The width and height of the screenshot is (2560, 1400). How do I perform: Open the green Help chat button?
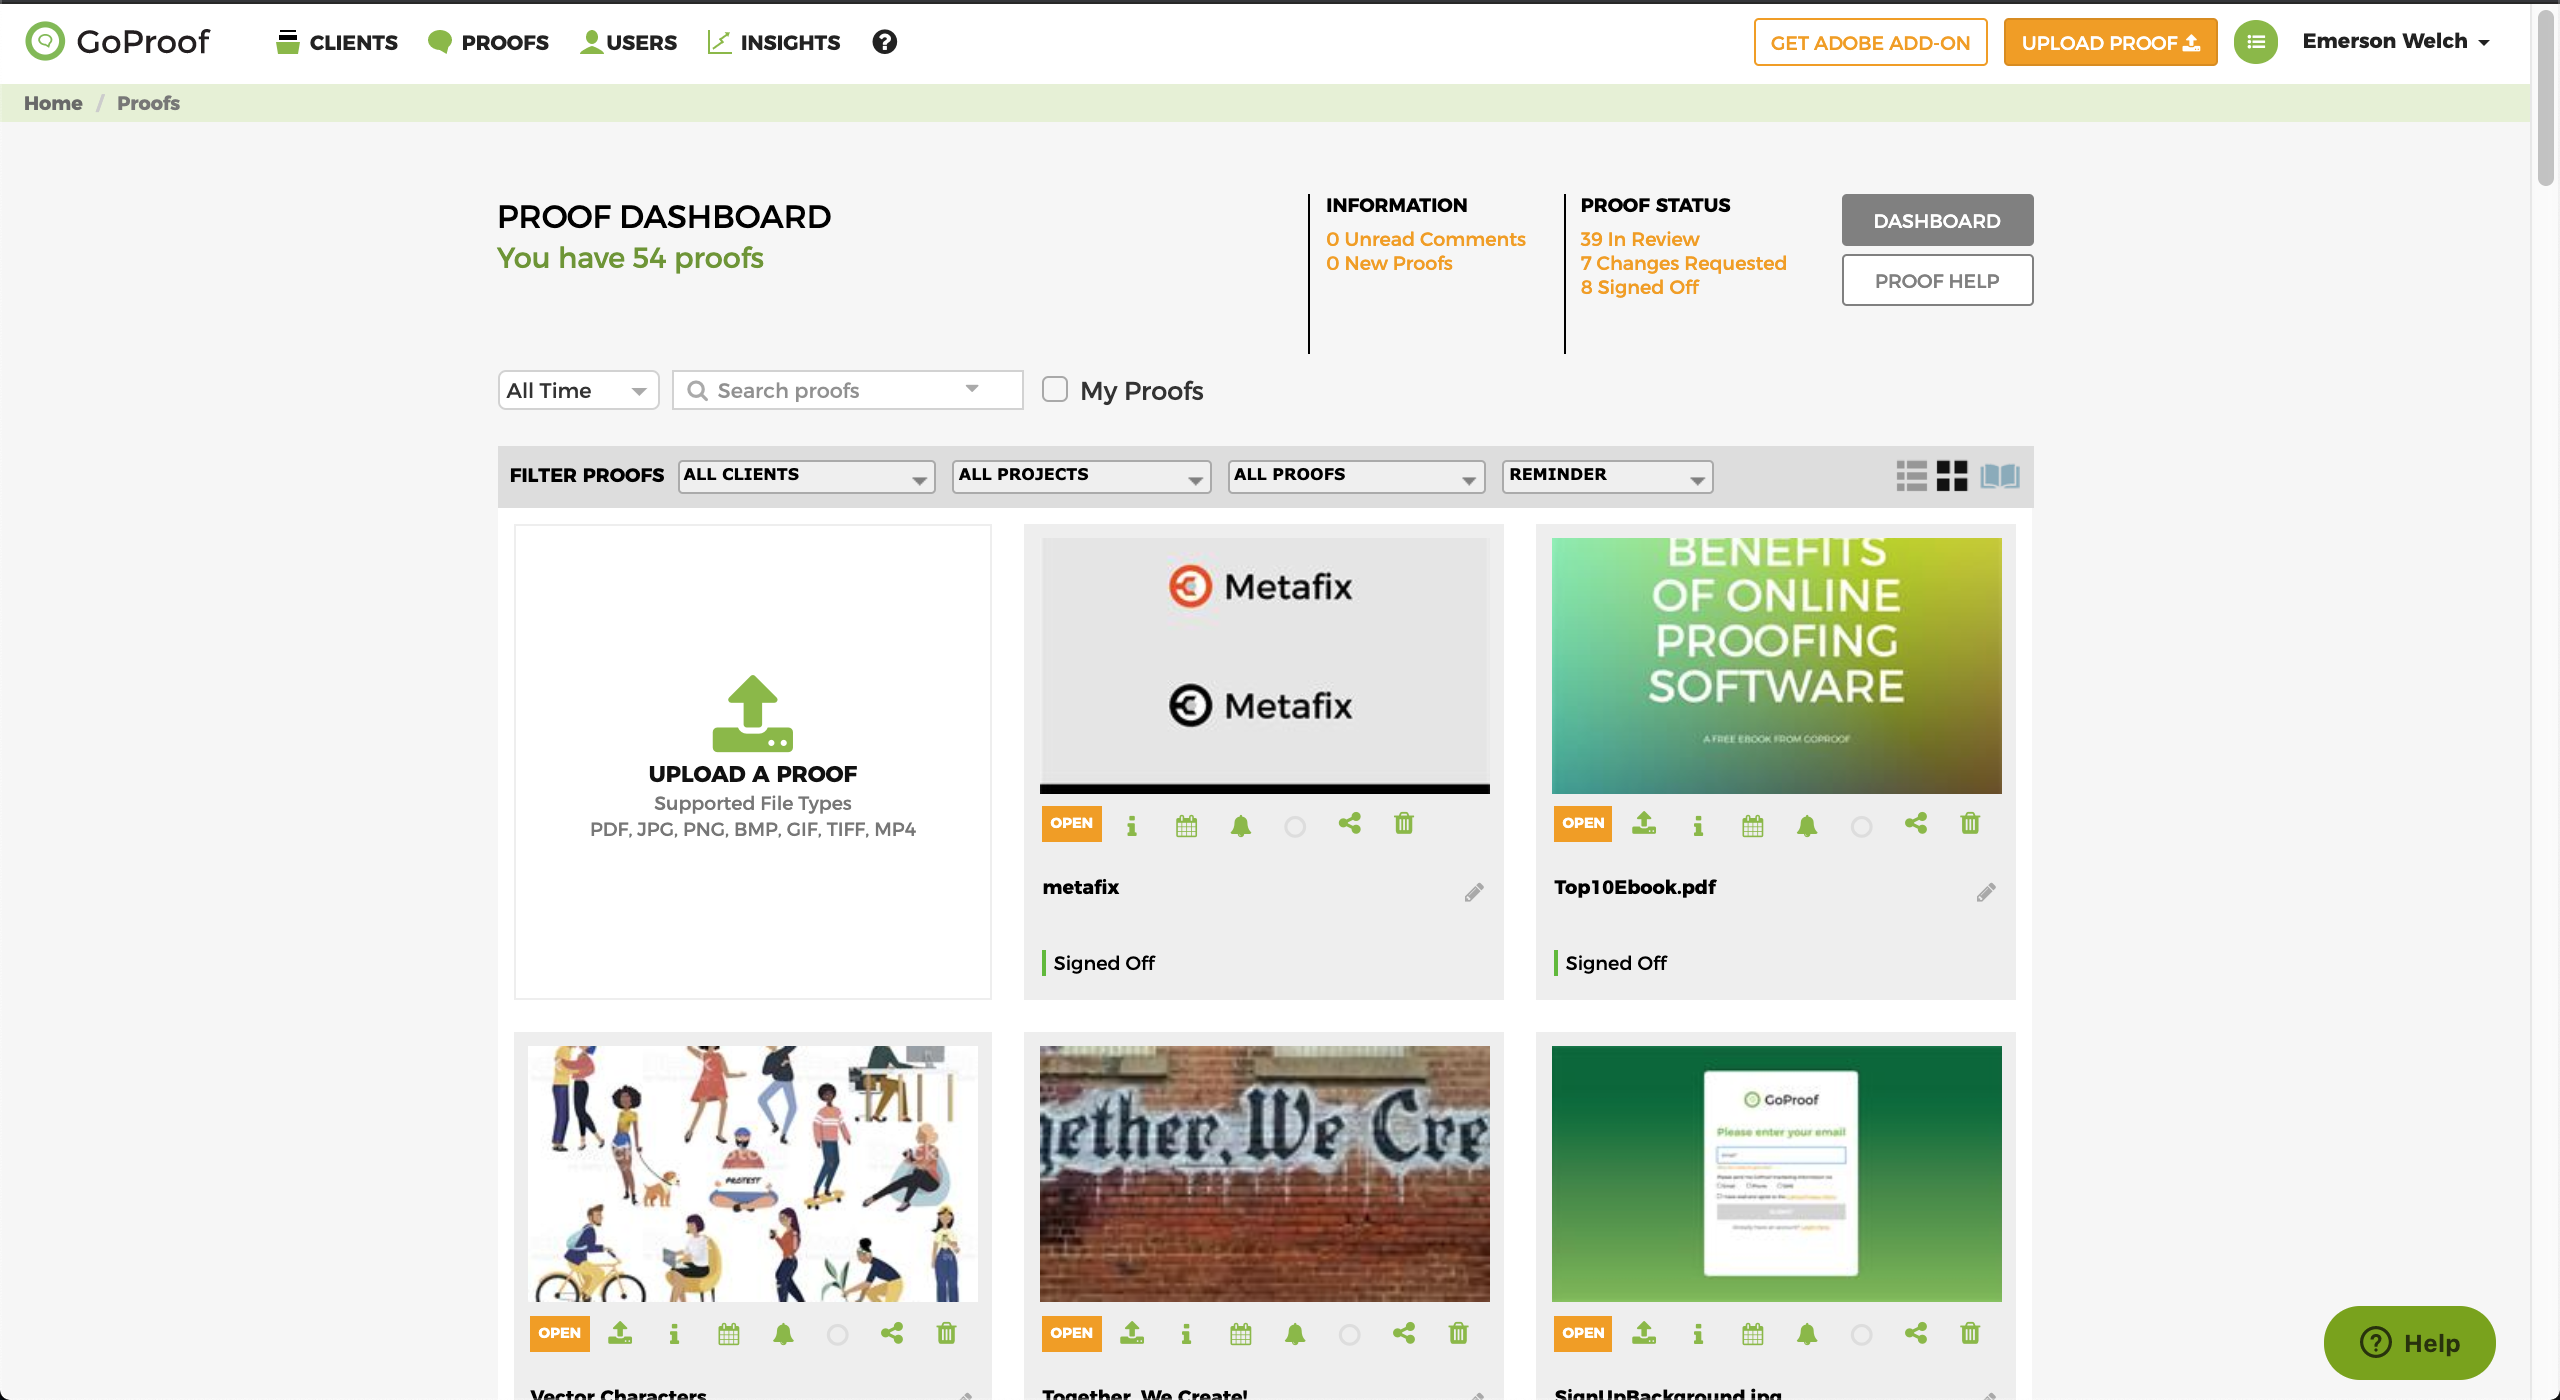point(2409,1342)
